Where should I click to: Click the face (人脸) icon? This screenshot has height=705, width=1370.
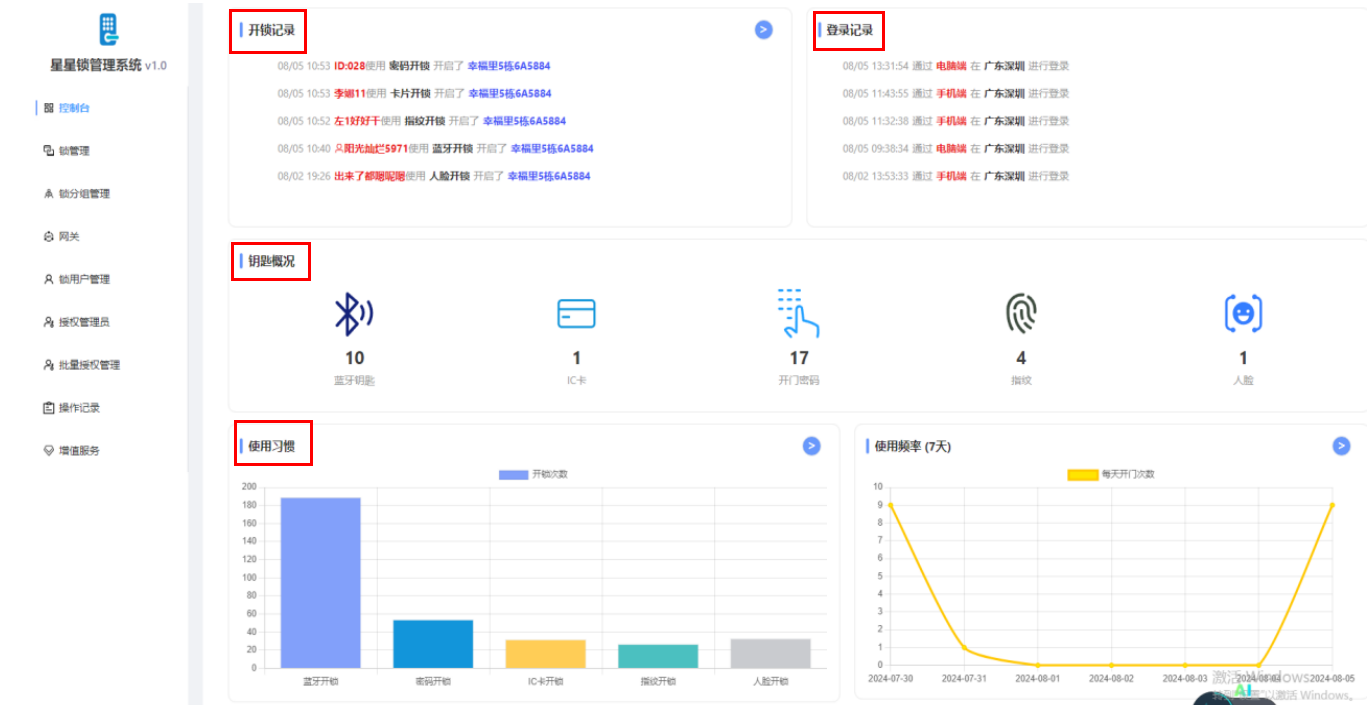(1243, 314)
